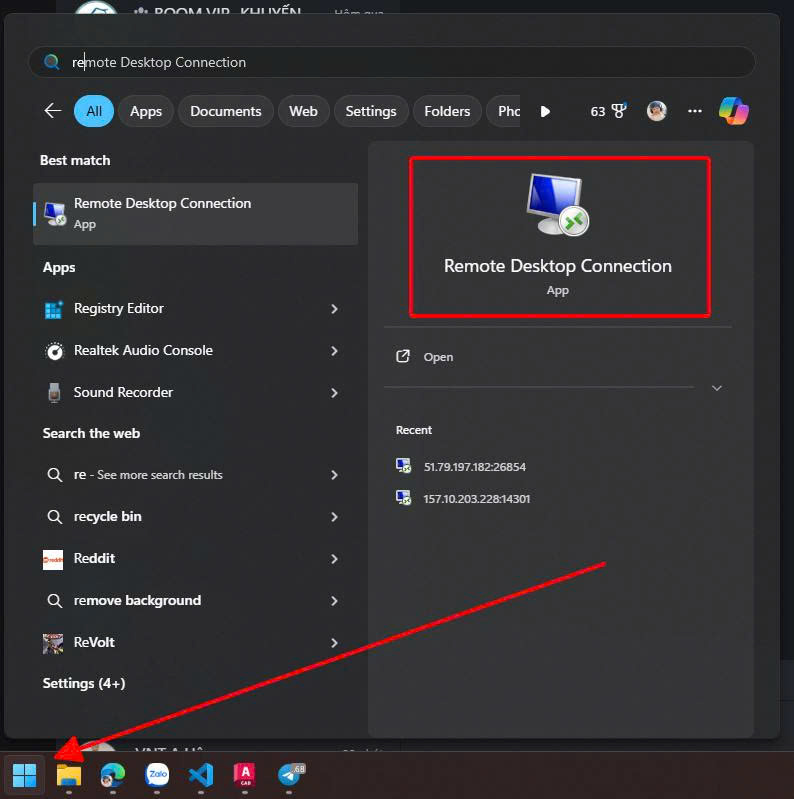Go back with the left arrow icon

tap(53, 111)
